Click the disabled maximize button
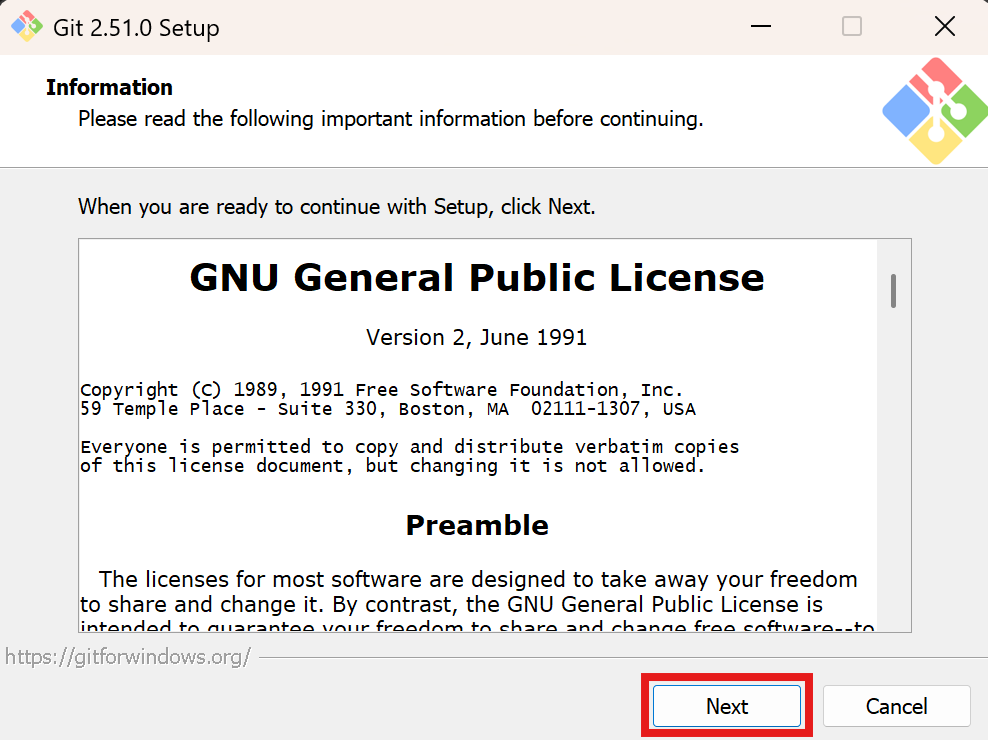The width and height of the screenshot is (988, 740). [x=852, y=26]
